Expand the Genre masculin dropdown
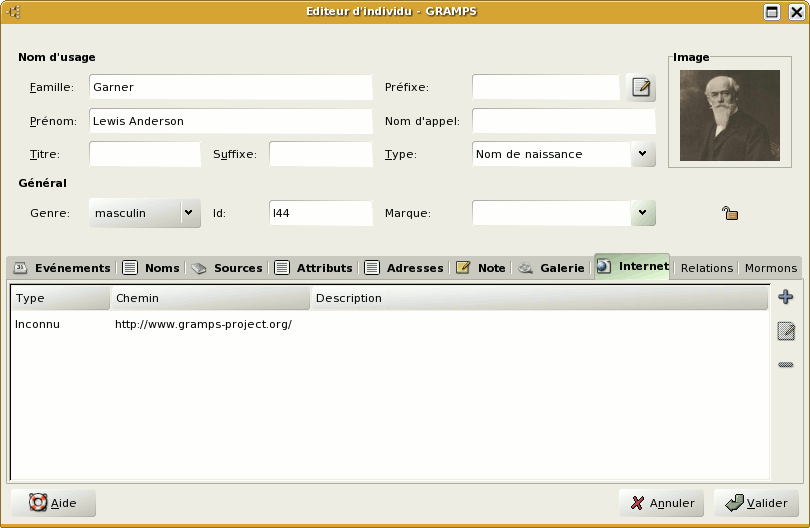The image size is (810, 528). coord(188,213)
